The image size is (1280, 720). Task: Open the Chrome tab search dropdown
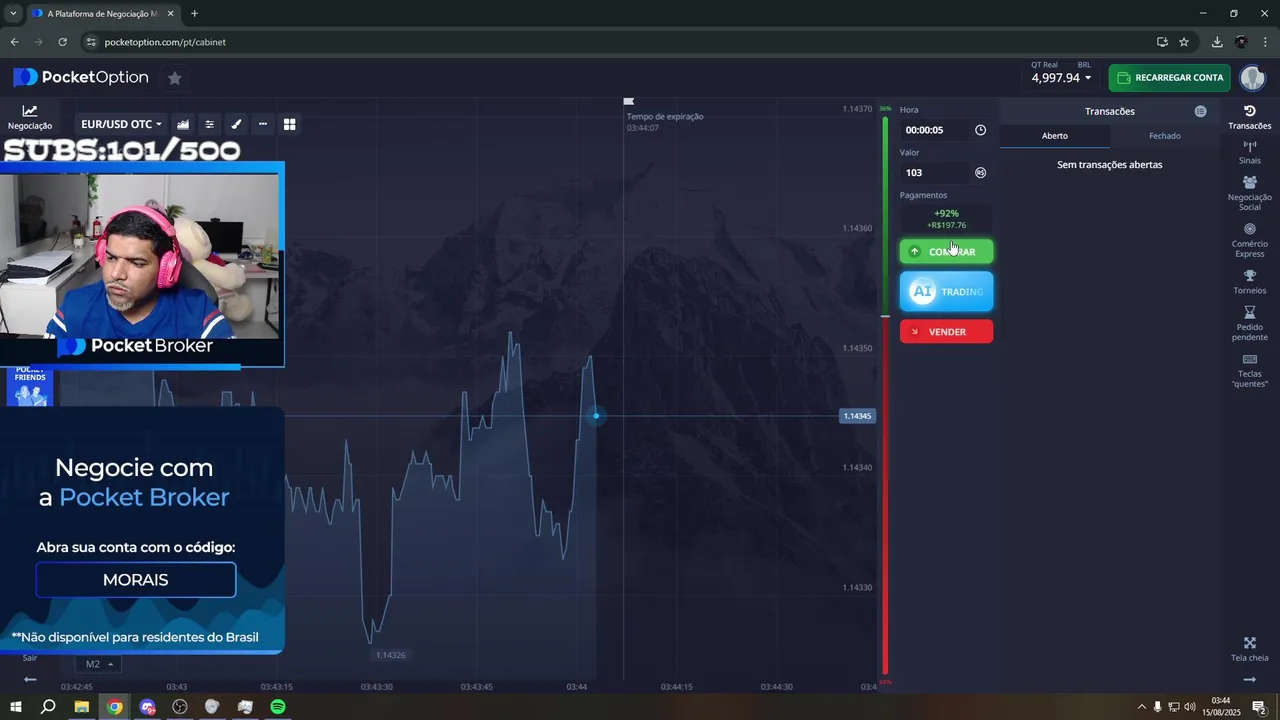[13, 13]
